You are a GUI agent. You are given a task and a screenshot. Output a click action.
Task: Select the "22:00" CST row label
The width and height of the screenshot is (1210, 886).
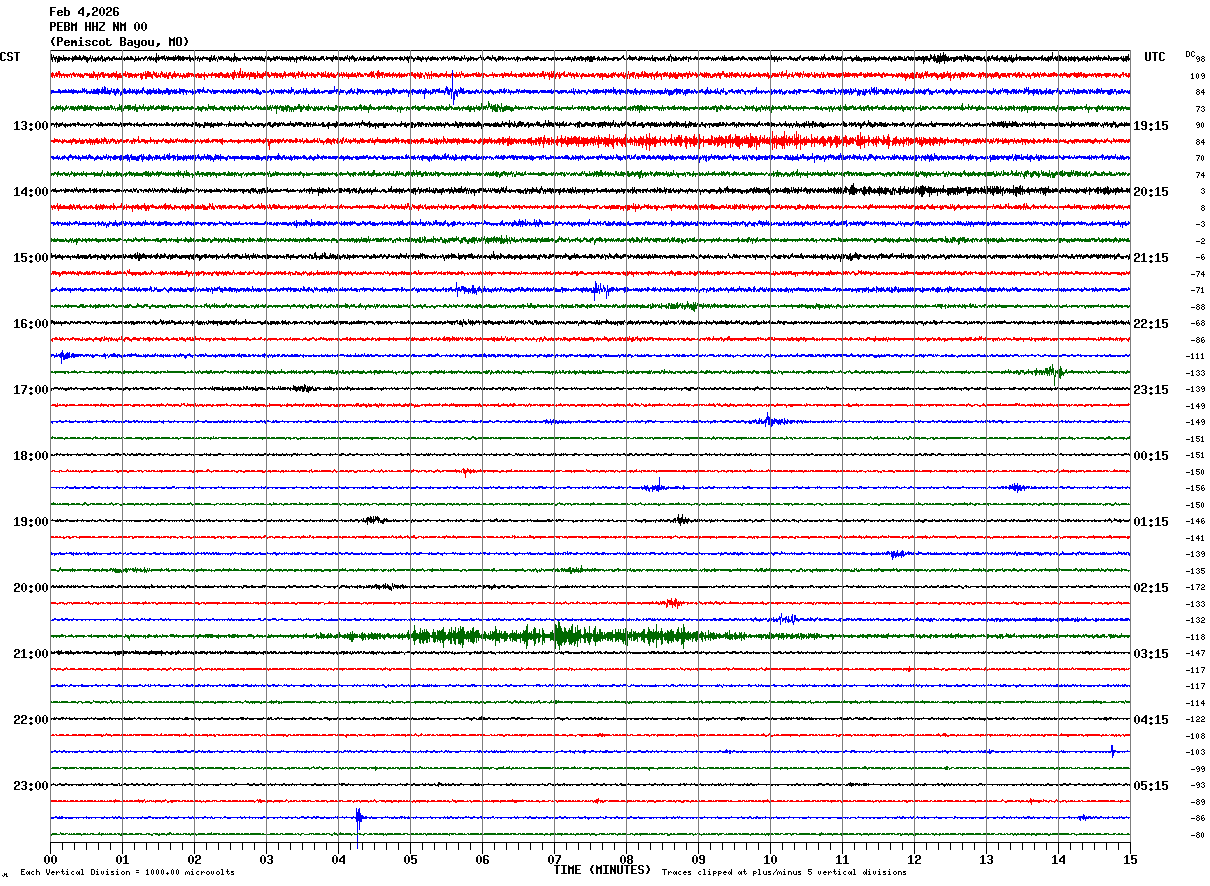[31, 720]
